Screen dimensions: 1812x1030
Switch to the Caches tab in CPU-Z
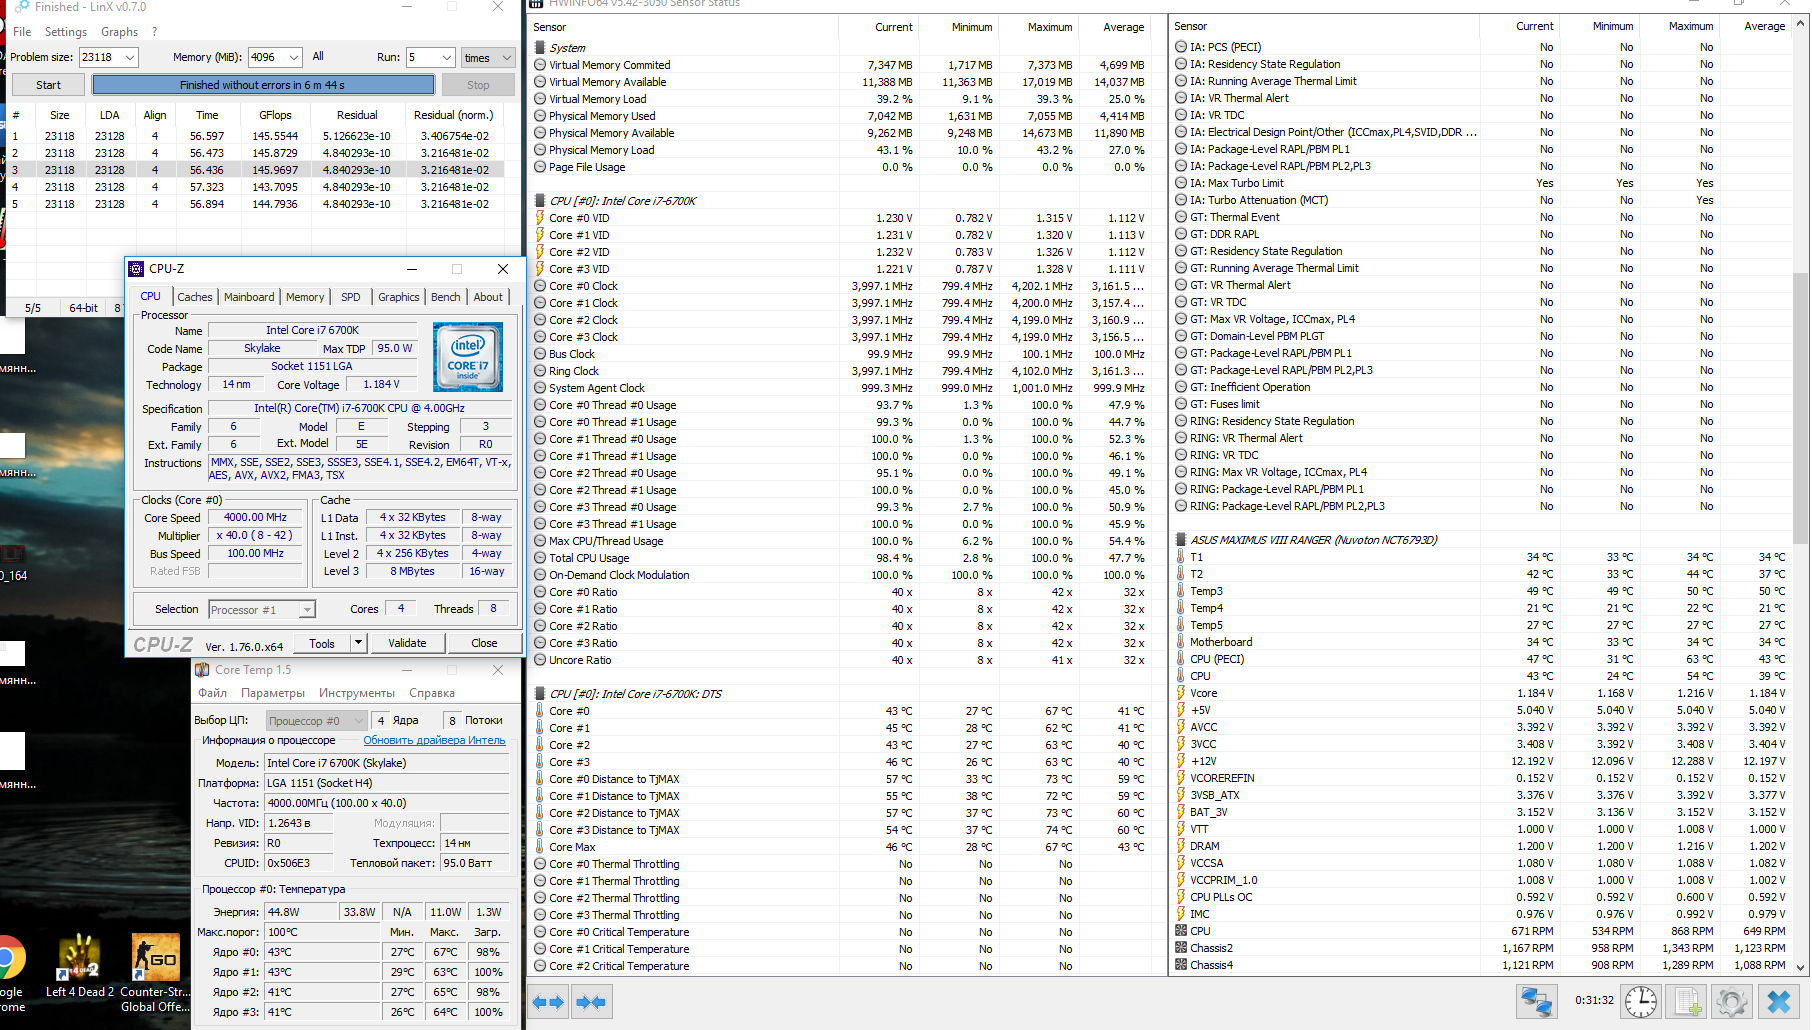point(195,297)
